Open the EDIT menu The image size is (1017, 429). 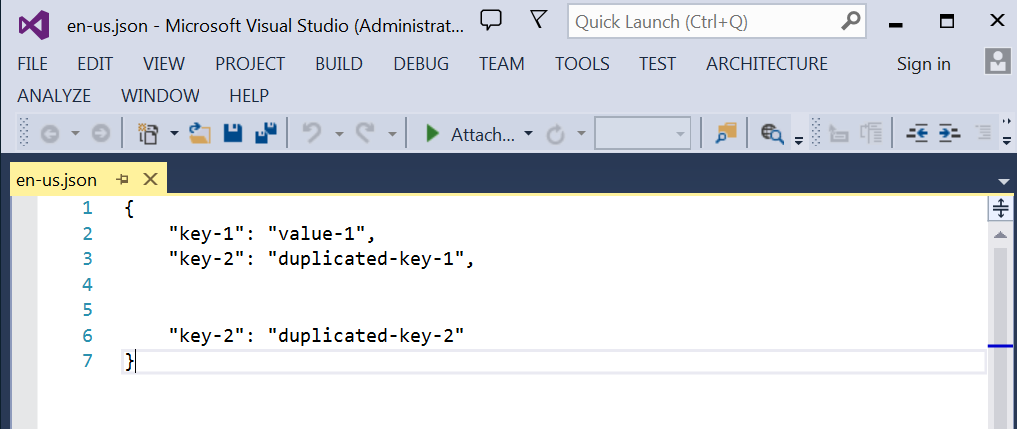[x=95, y=64]
